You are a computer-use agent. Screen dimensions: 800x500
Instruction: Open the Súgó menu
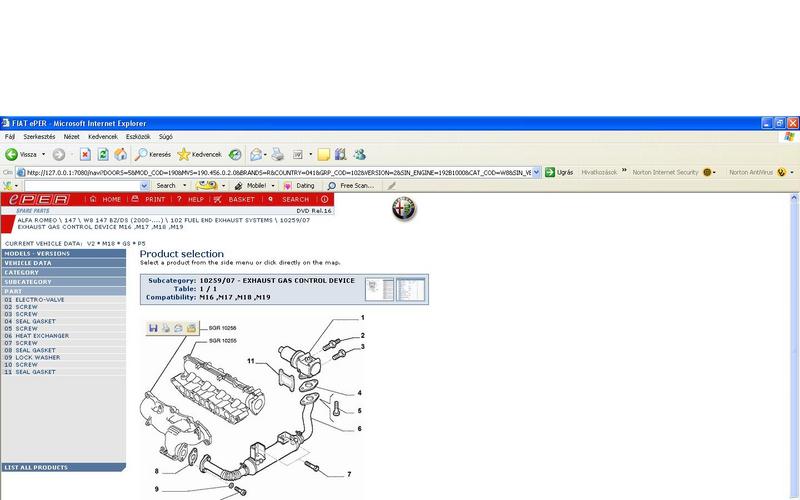click(166, 137)
